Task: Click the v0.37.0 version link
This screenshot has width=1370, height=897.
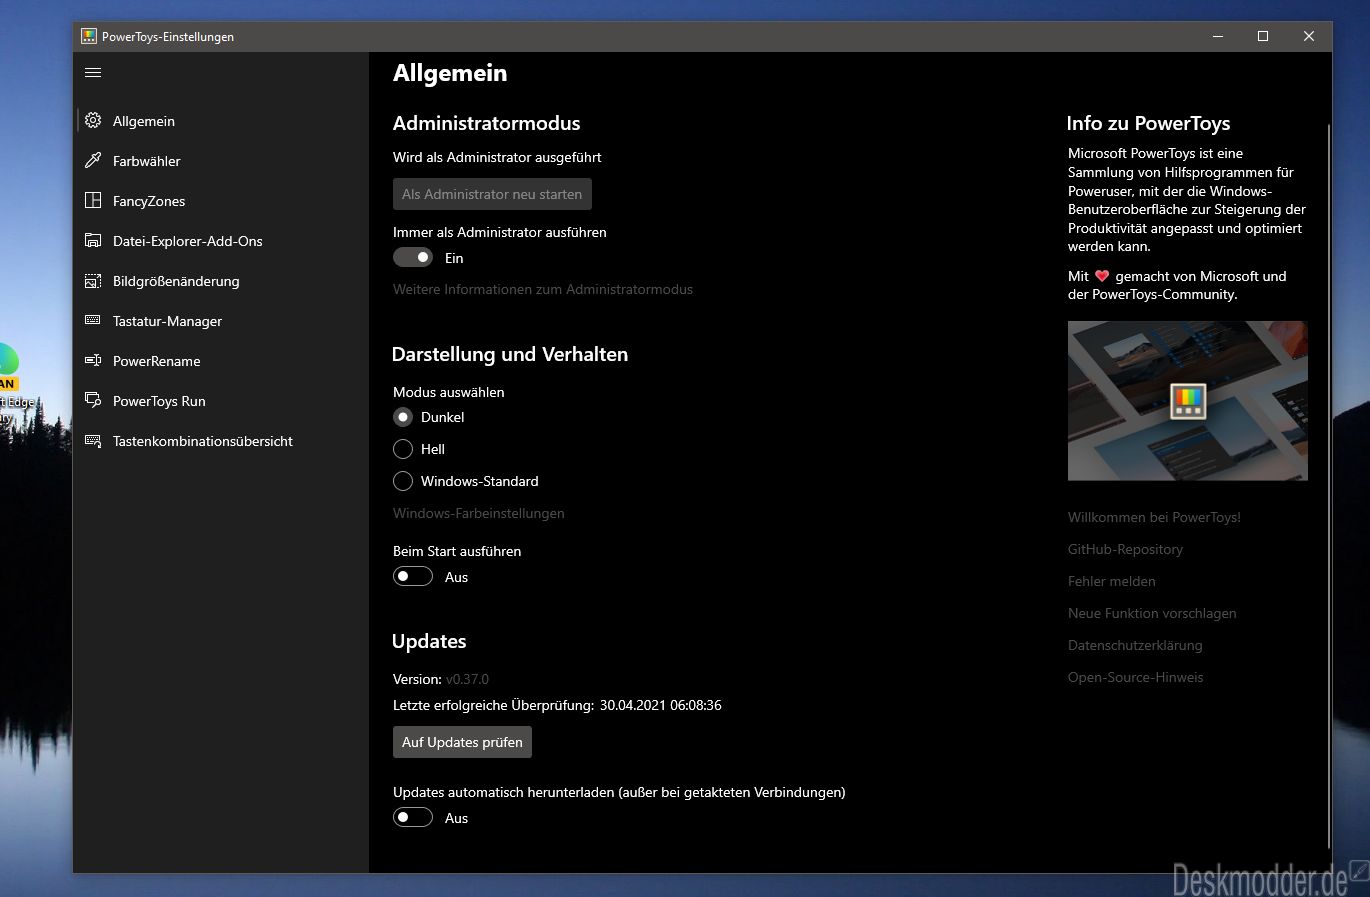Action: pos(467,679)
